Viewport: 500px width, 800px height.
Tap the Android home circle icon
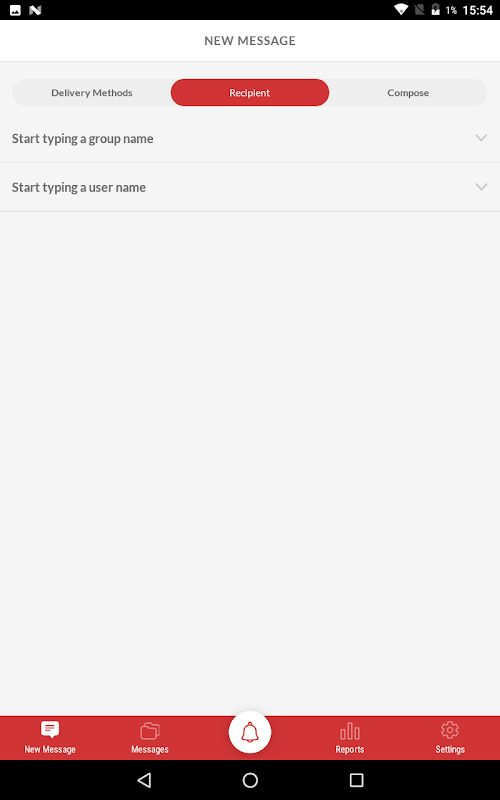click(x=250, y=780)
